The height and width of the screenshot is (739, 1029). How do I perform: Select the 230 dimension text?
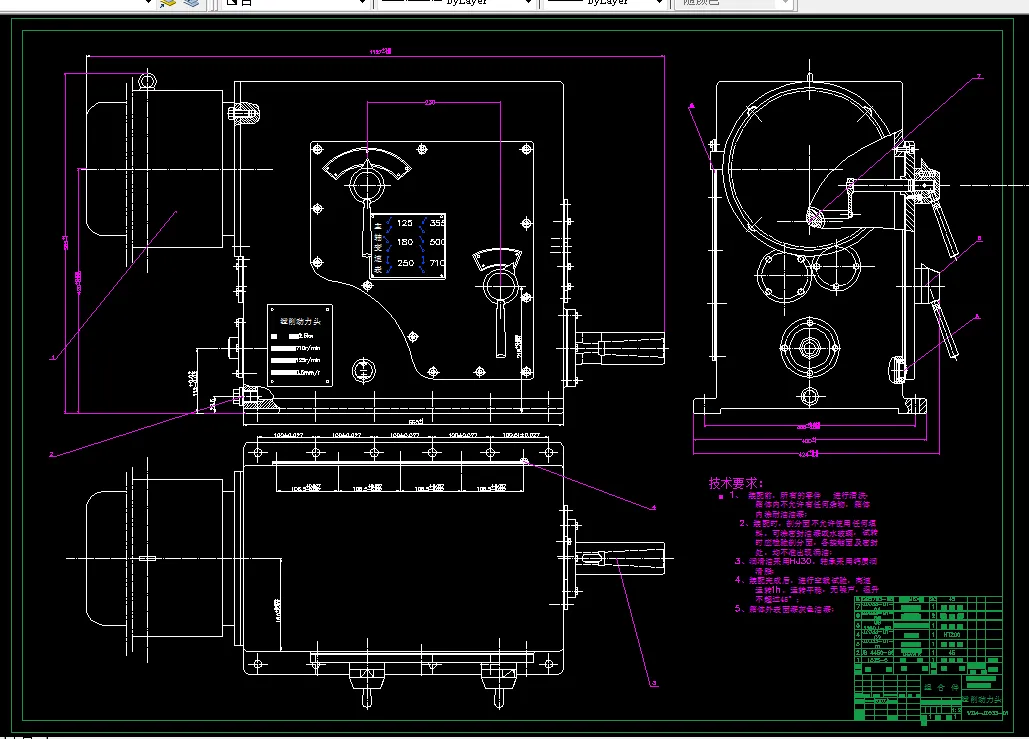click(x=430, y=102)
